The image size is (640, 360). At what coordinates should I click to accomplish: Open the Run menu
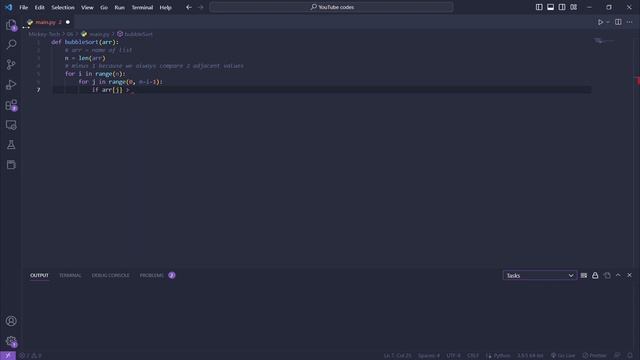click(119, 7)
